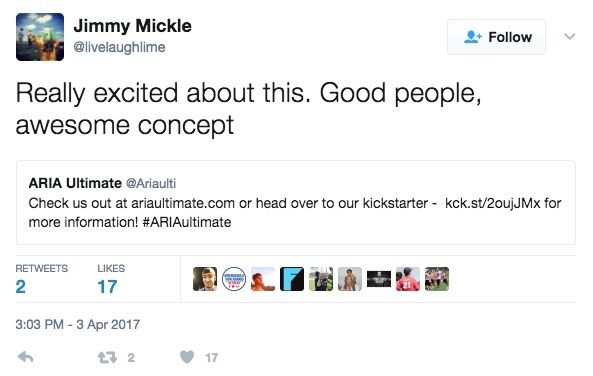
Task: Retweet using the retweet arrows icon
Action: [107, 357]
